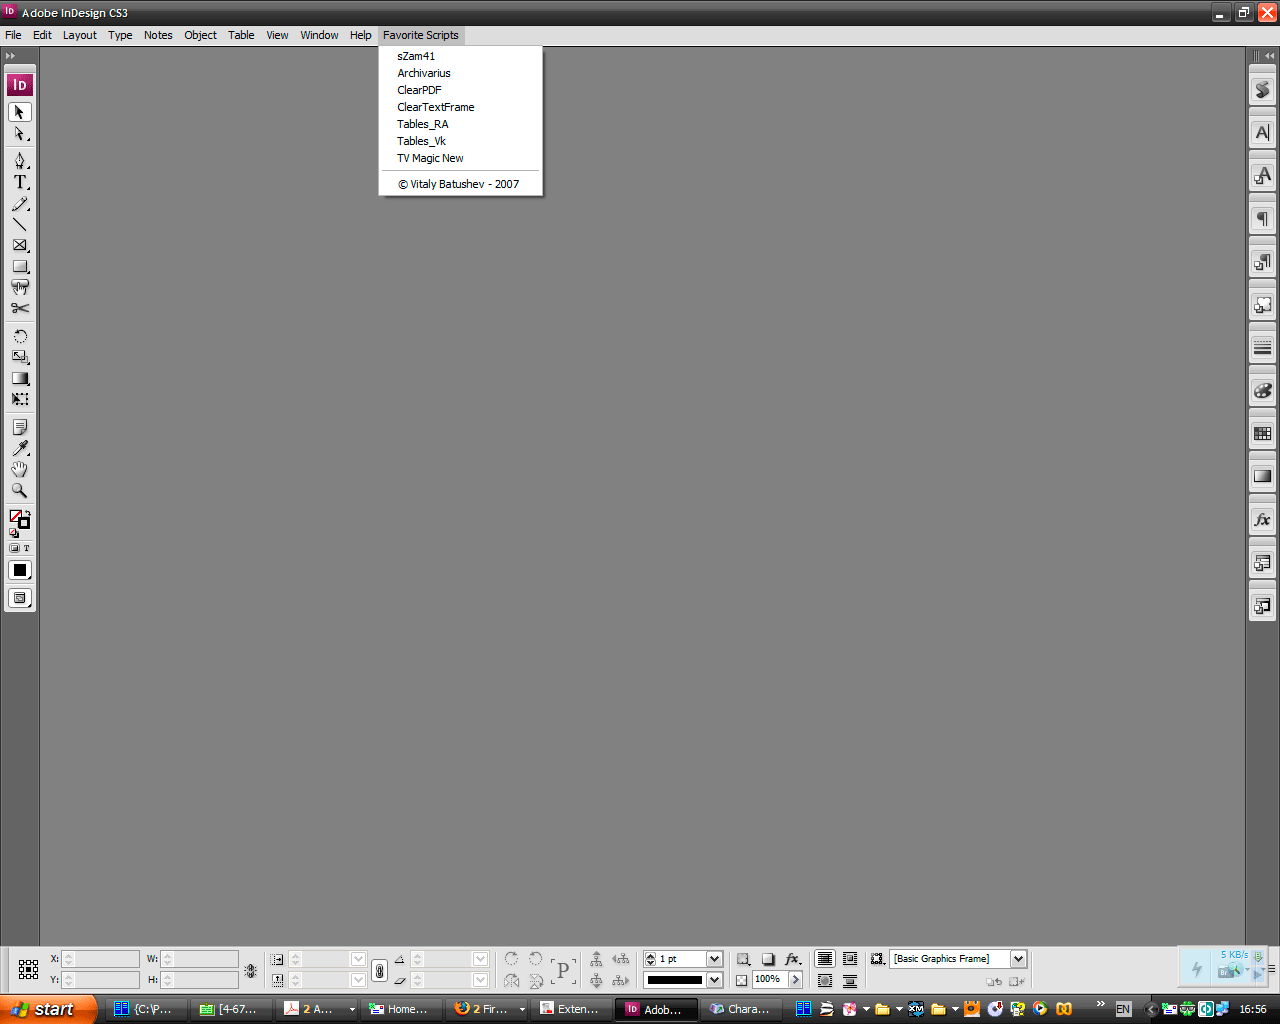Reset default fill and stroke icon
Image resolution: width=1280 pixels, height=1024 pixels.
pos(14,533)
